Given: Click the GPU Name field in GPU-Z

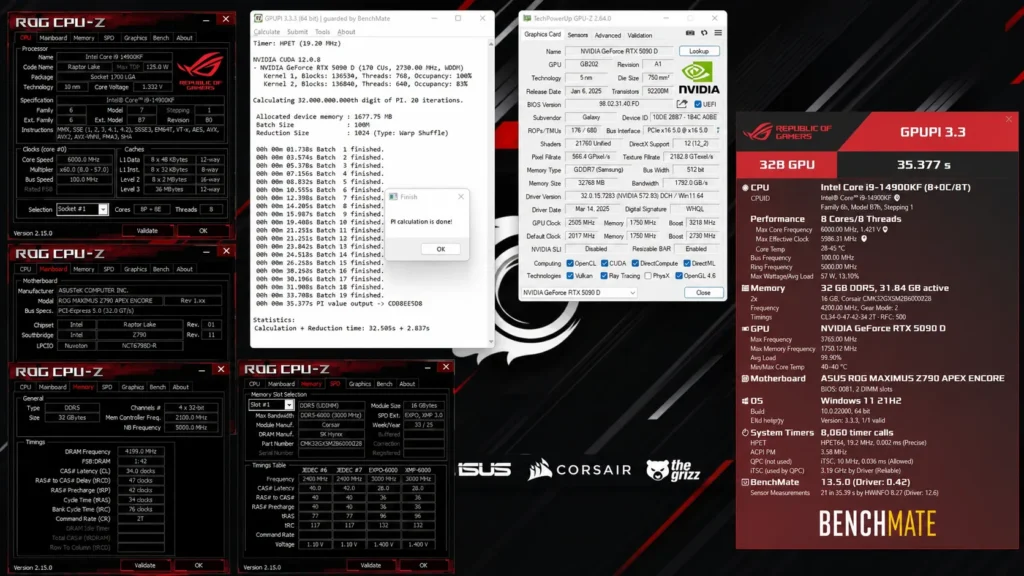Looking at the screenshot, I should (x=620, y=51).
